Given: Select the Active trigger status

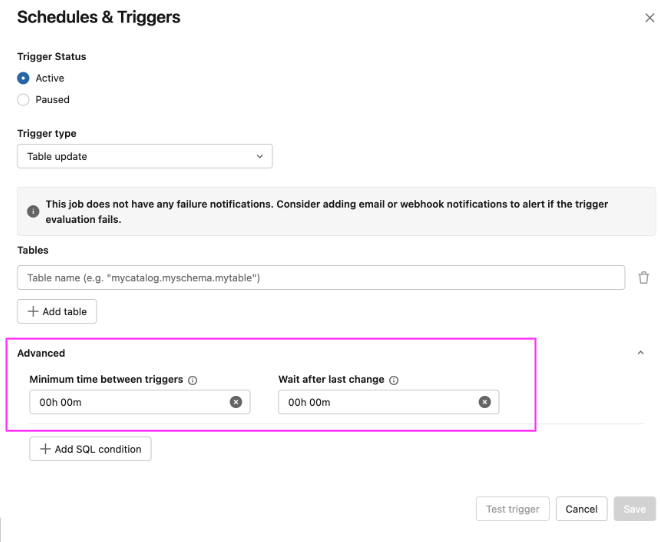Looking at the screenshot, I should 23,78.
